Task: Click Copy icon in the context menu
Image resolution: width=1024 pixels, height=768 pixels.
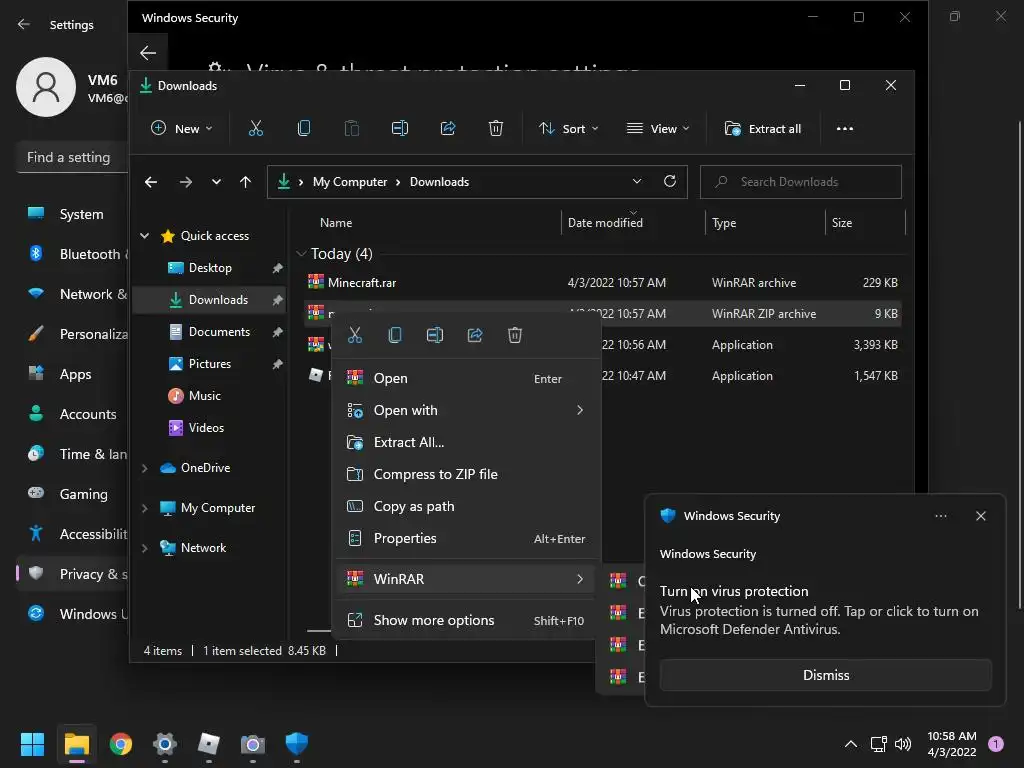Action: [x=394, y=336]
